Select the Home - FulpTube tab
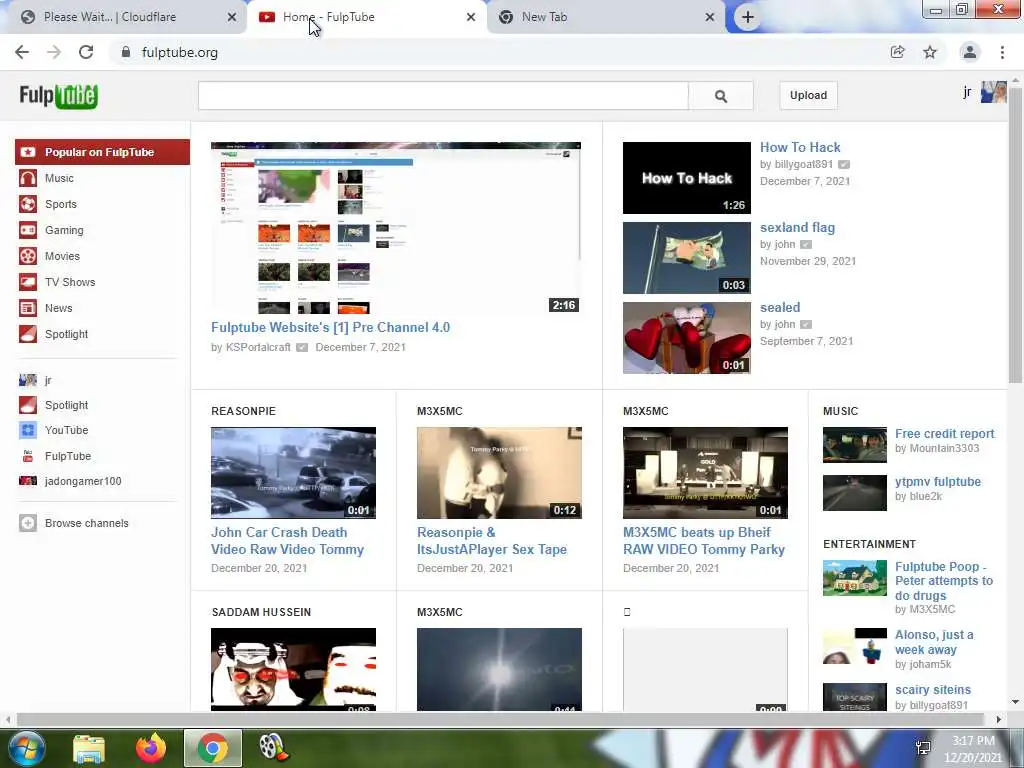Viewport: 1024px width, 768px height. pos(366,17)
